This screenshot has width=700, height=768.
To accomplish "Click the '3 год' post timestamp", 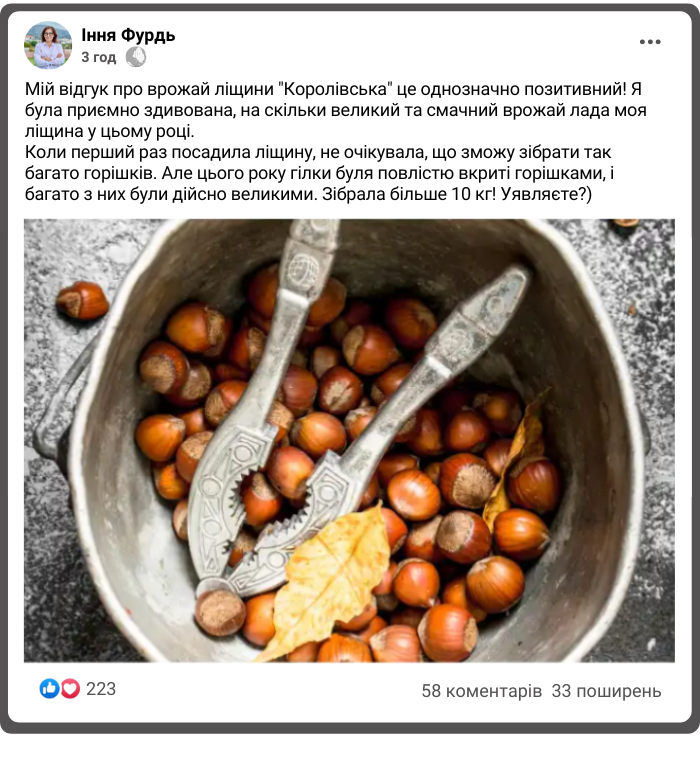I will pos(98,57).
